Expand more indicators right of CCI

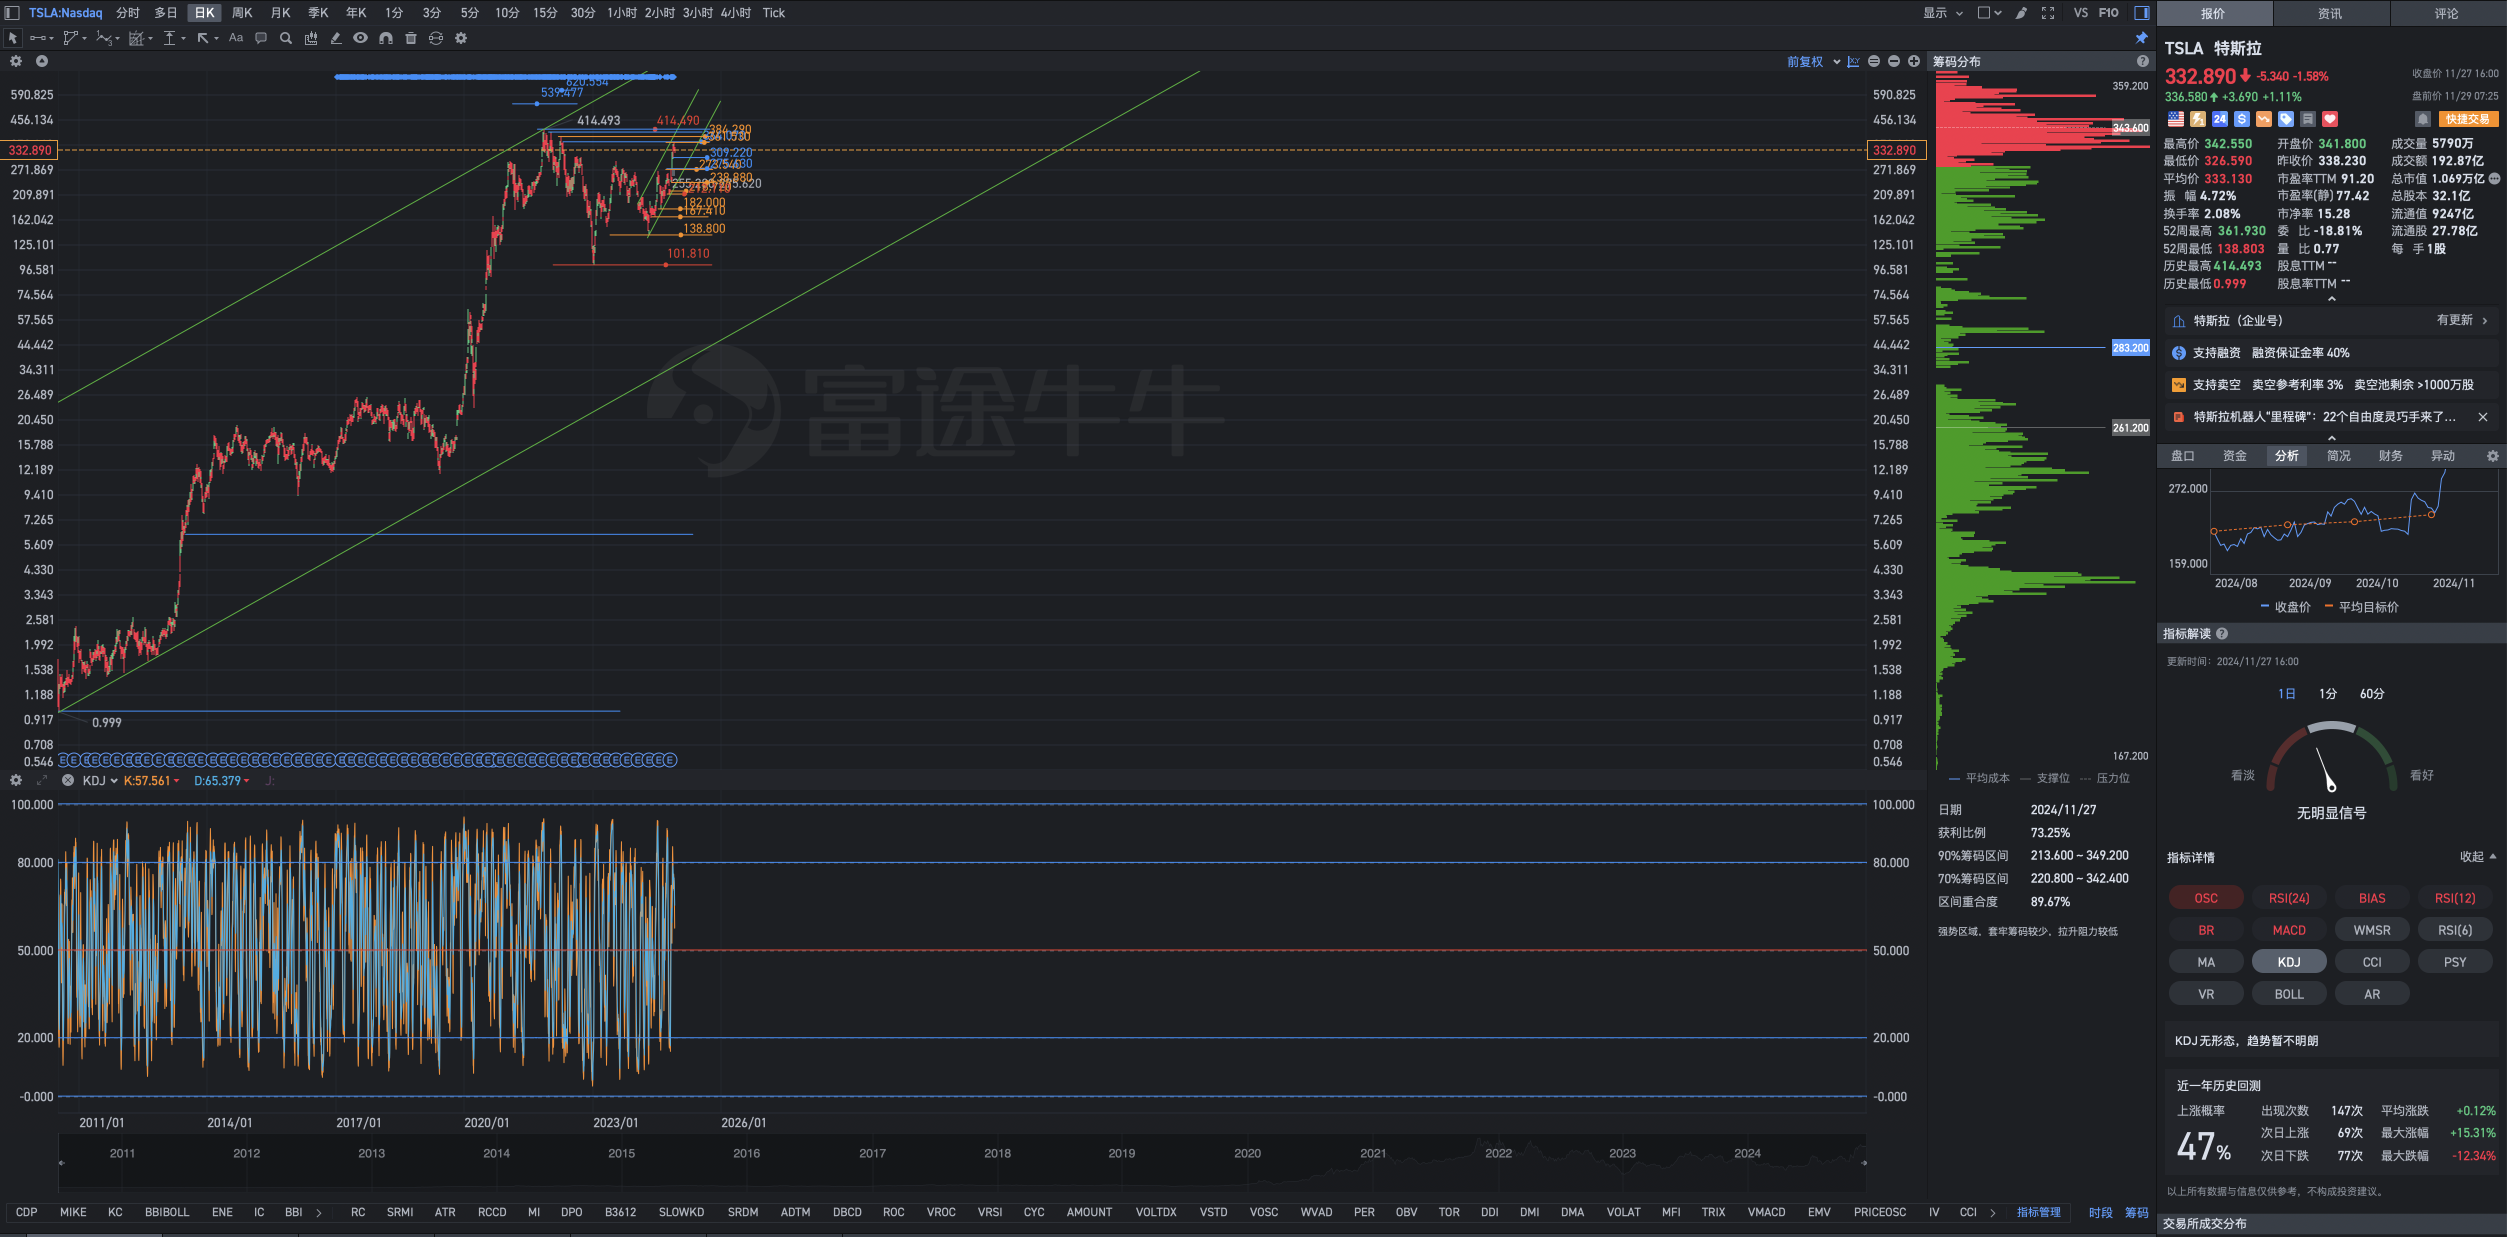(1993, 1213)
